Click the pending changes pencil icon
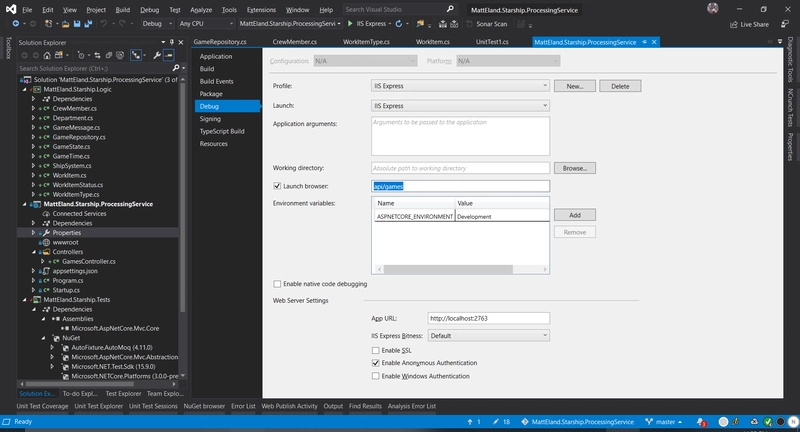Viewport: 800px width, 432px height. pos(495,422)
